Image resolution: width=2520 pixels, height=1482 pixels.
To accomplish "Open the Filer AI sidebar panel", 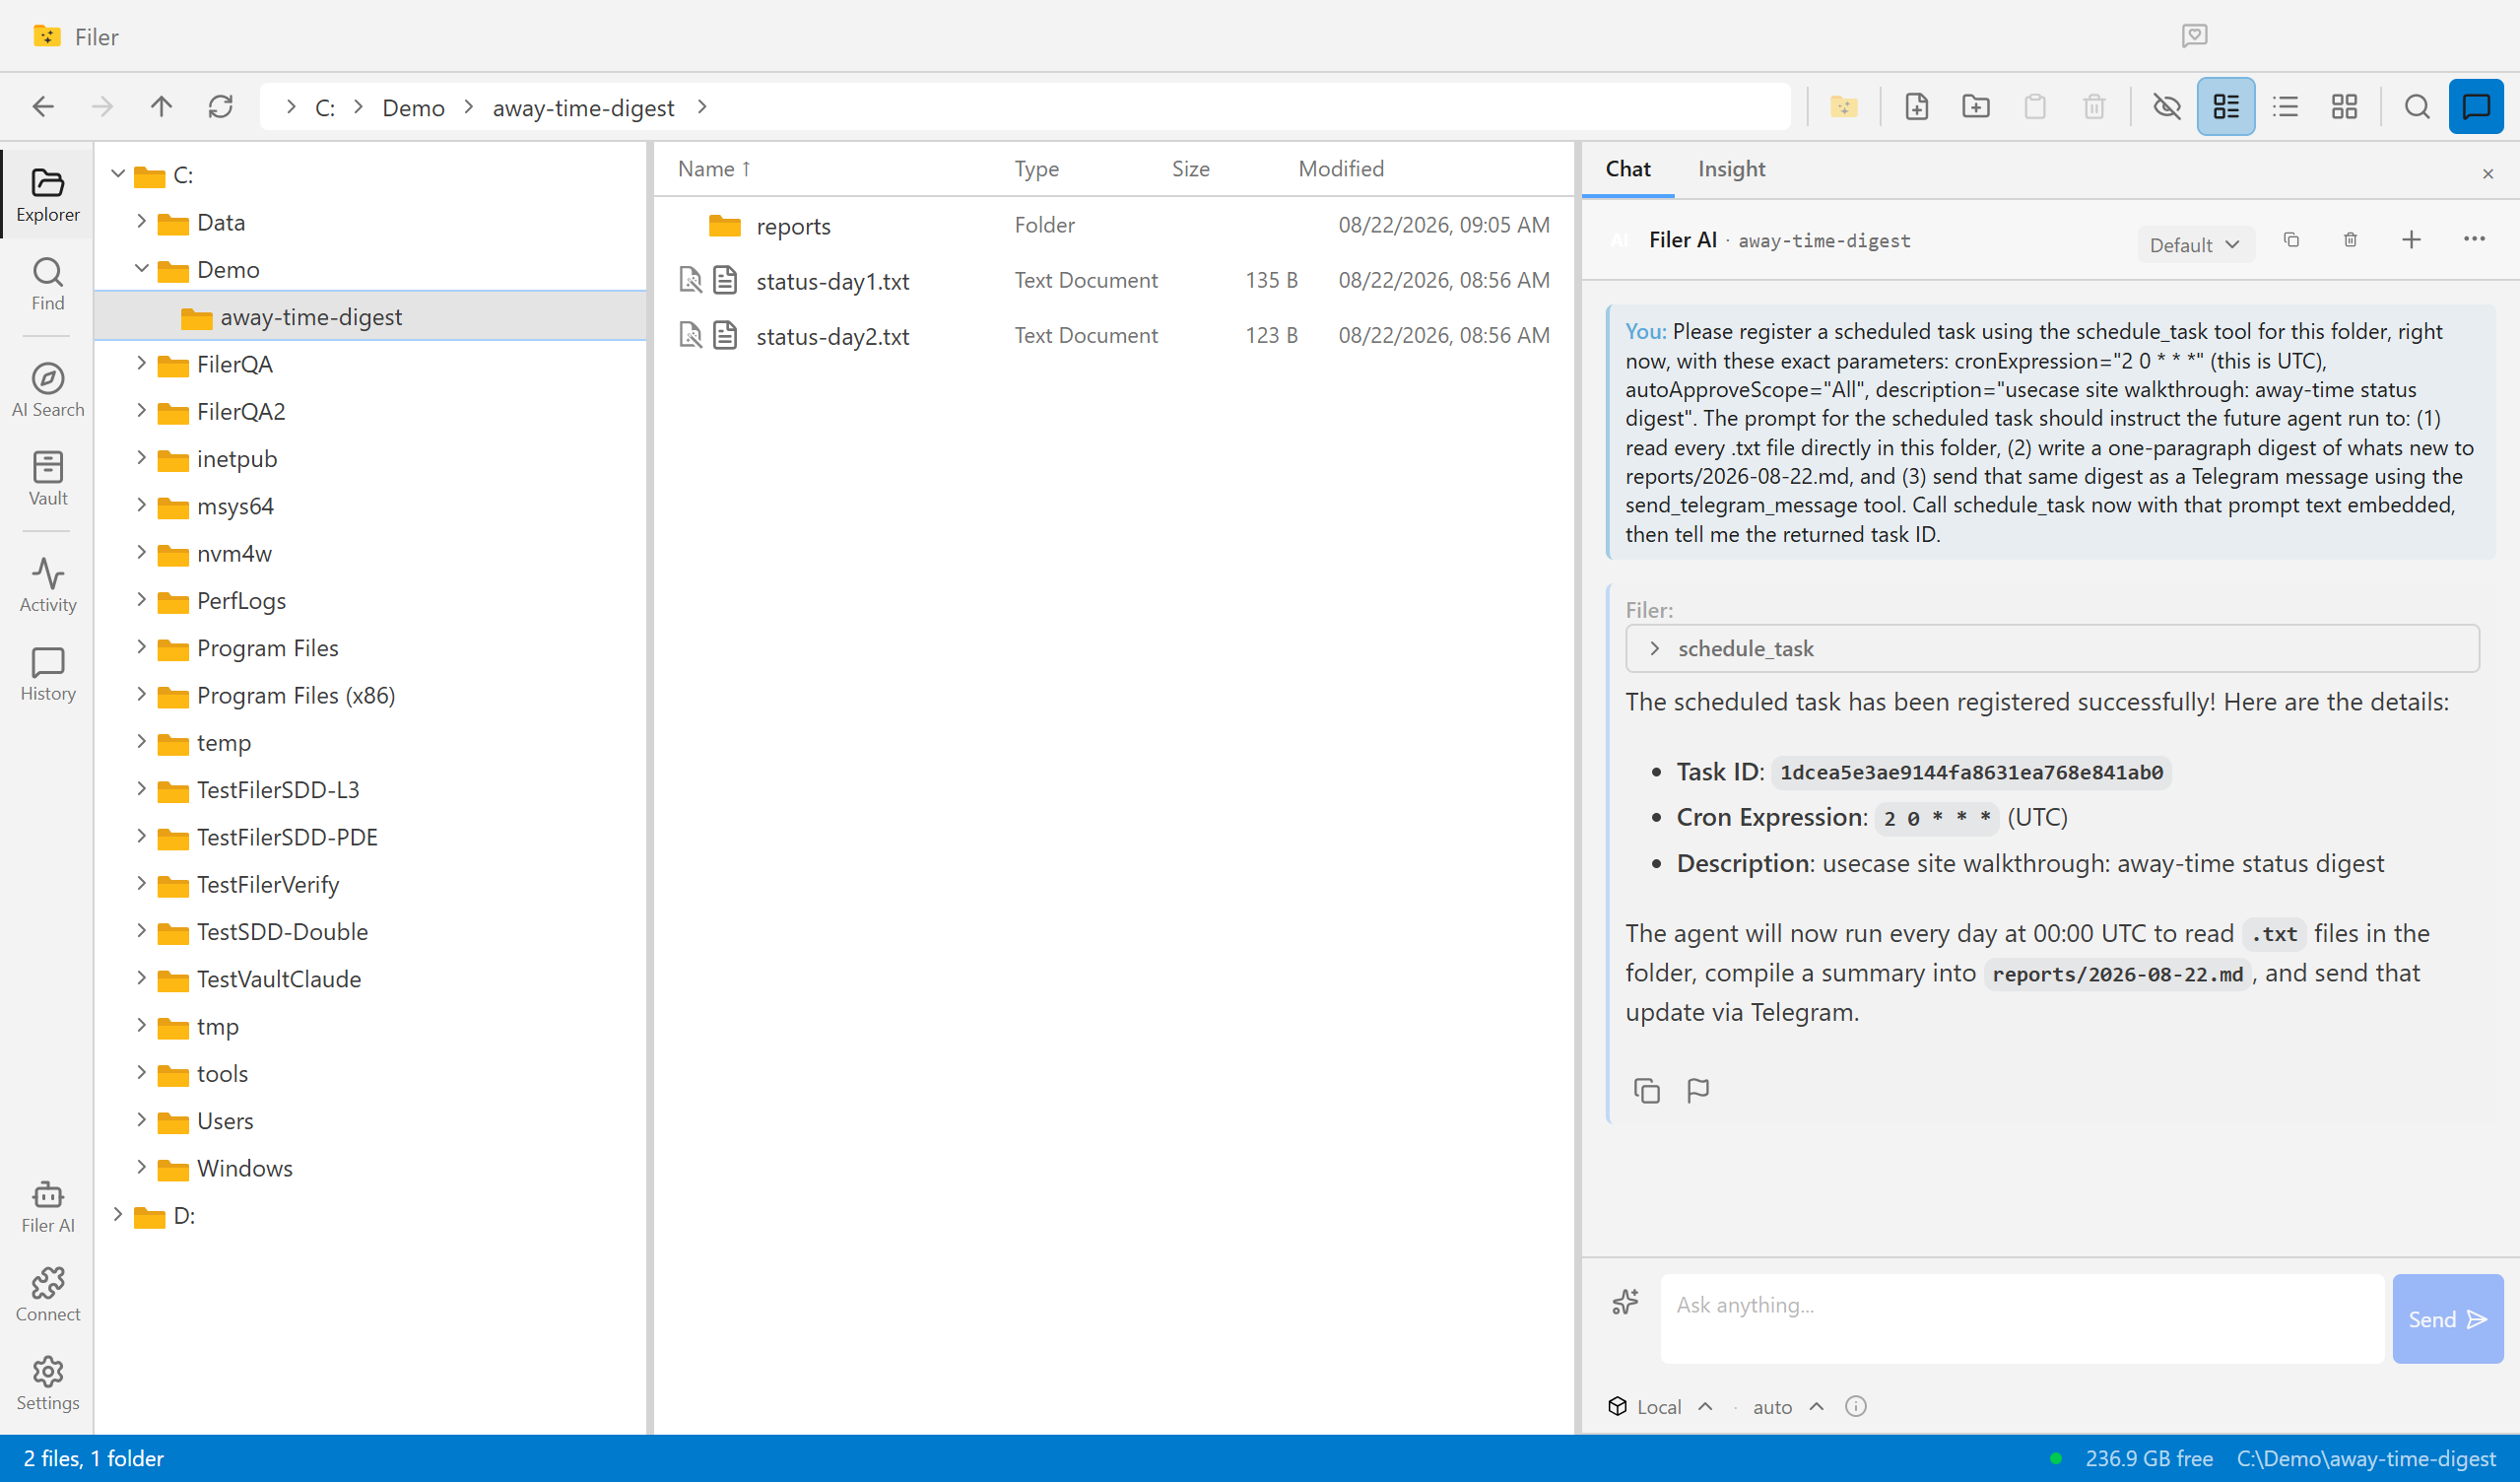I will tap(48, 1206).
